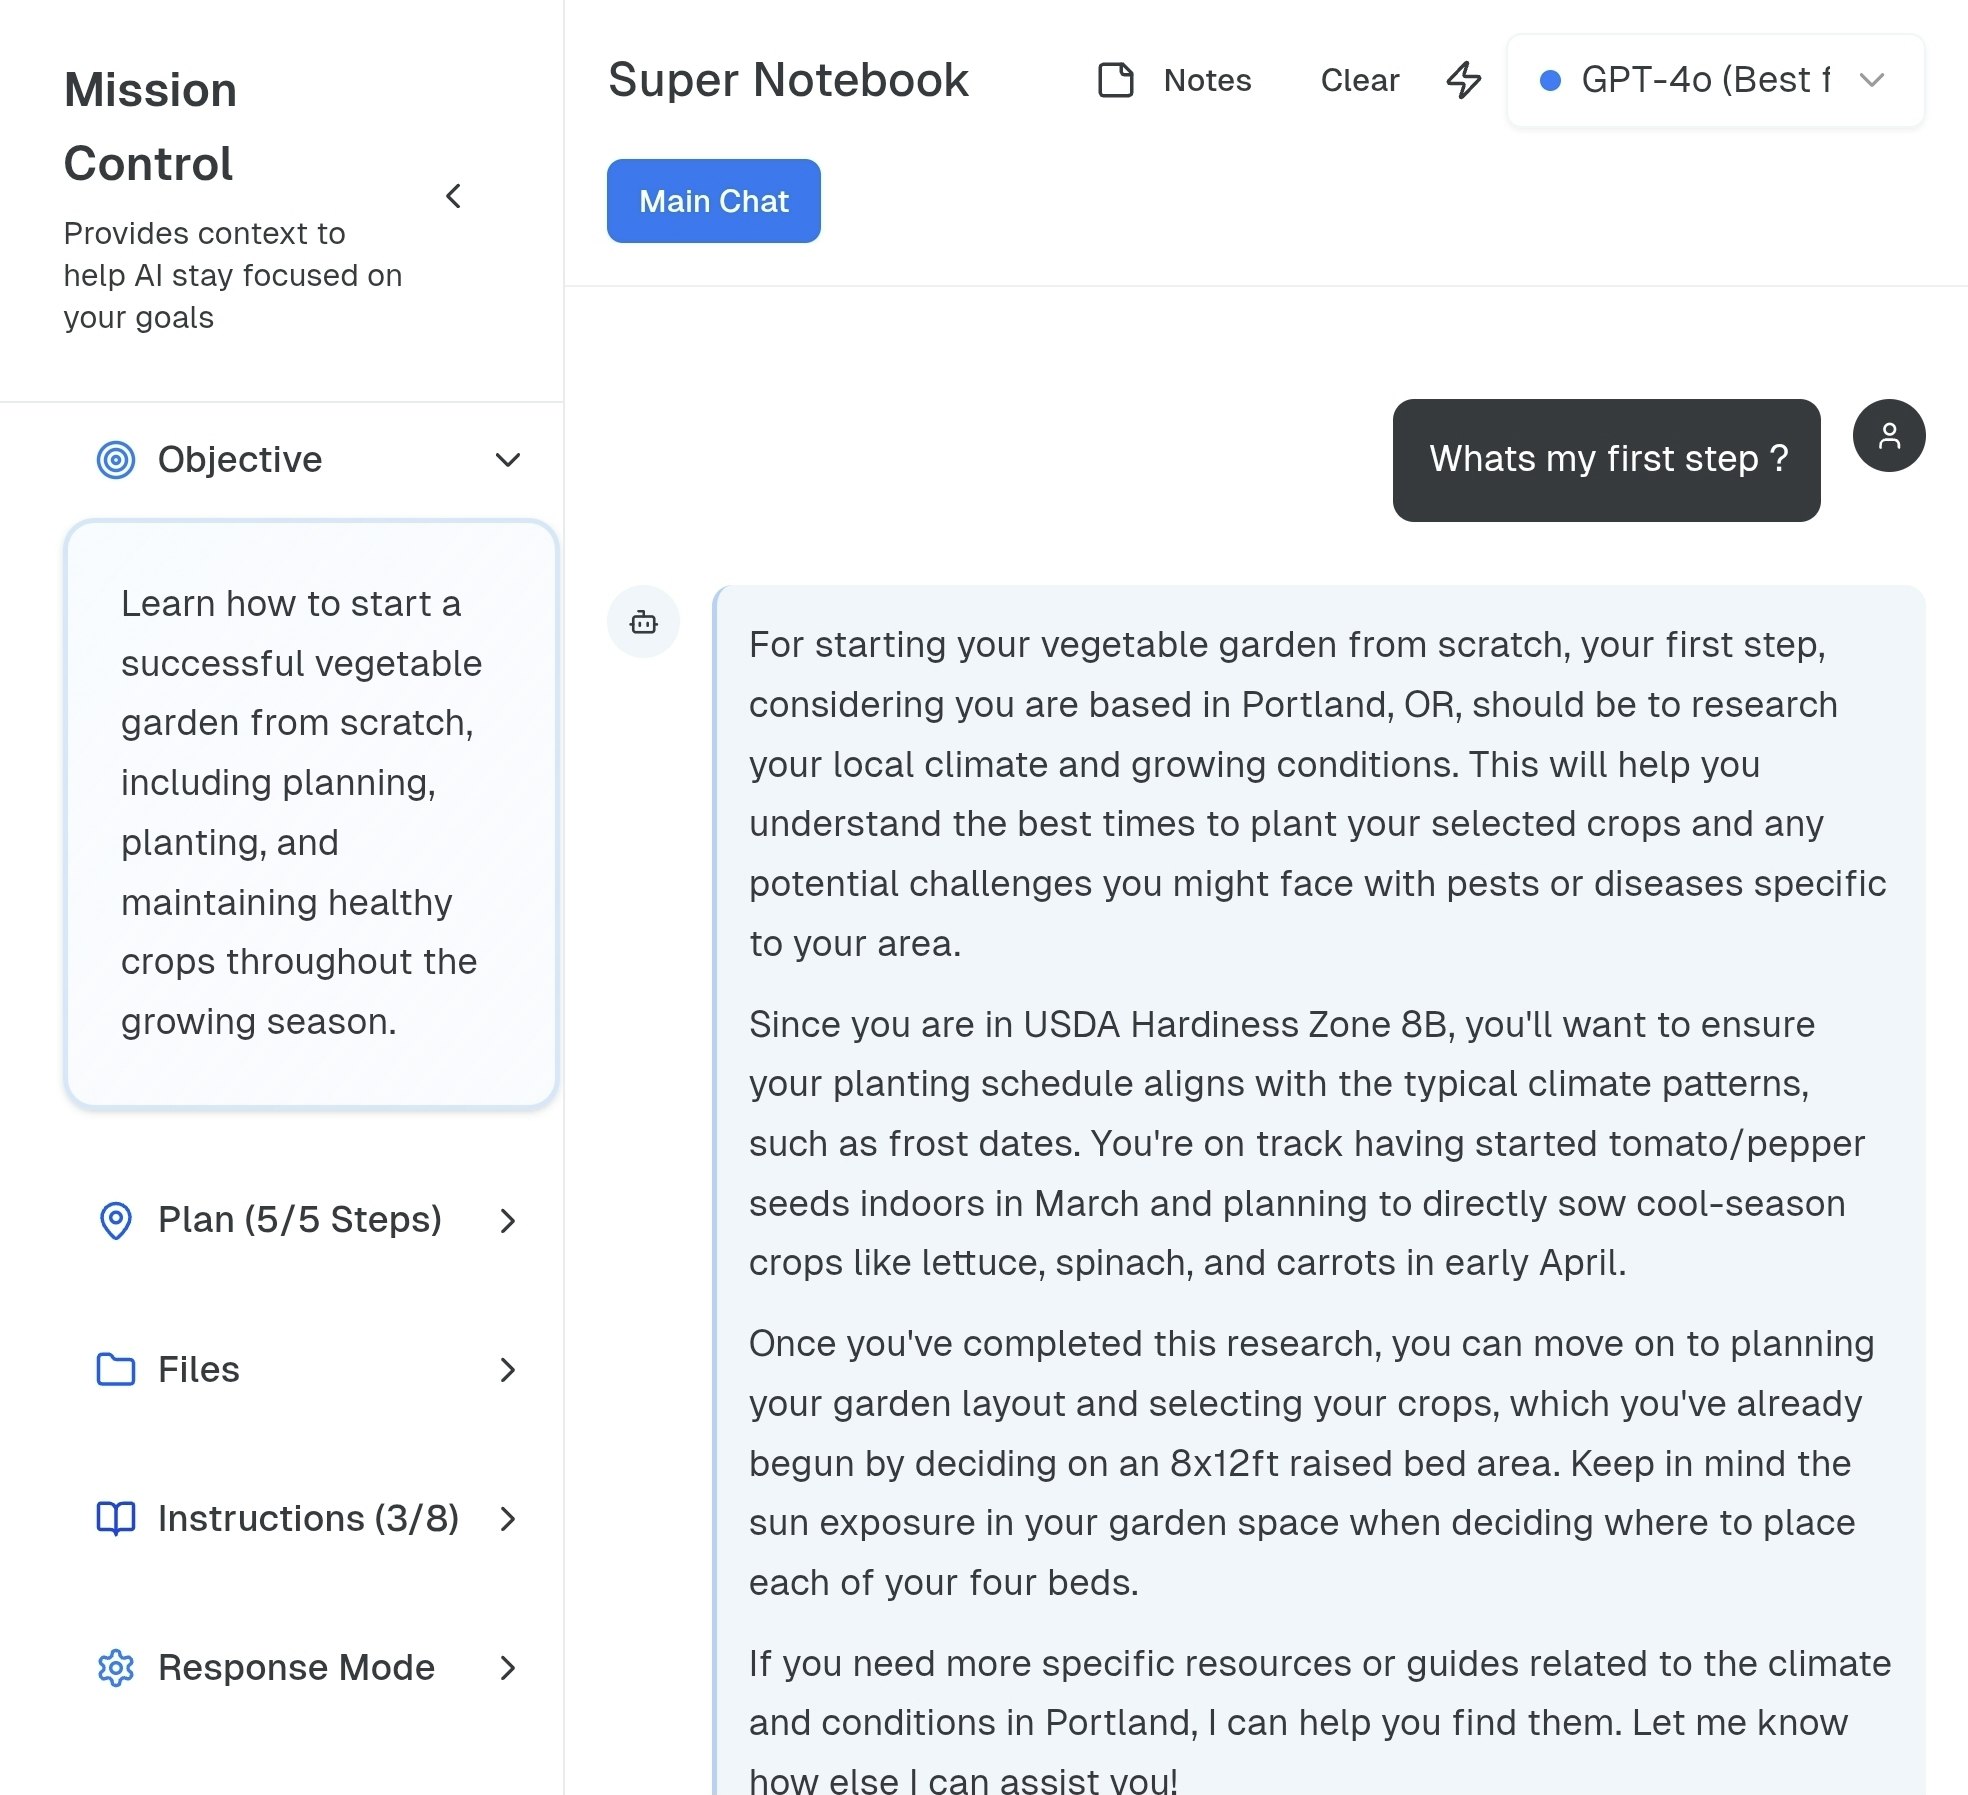Screen dimensions: 1968x1795
Task: Click the lightning bolt icon in the header
Action: tap(1464, 80)
